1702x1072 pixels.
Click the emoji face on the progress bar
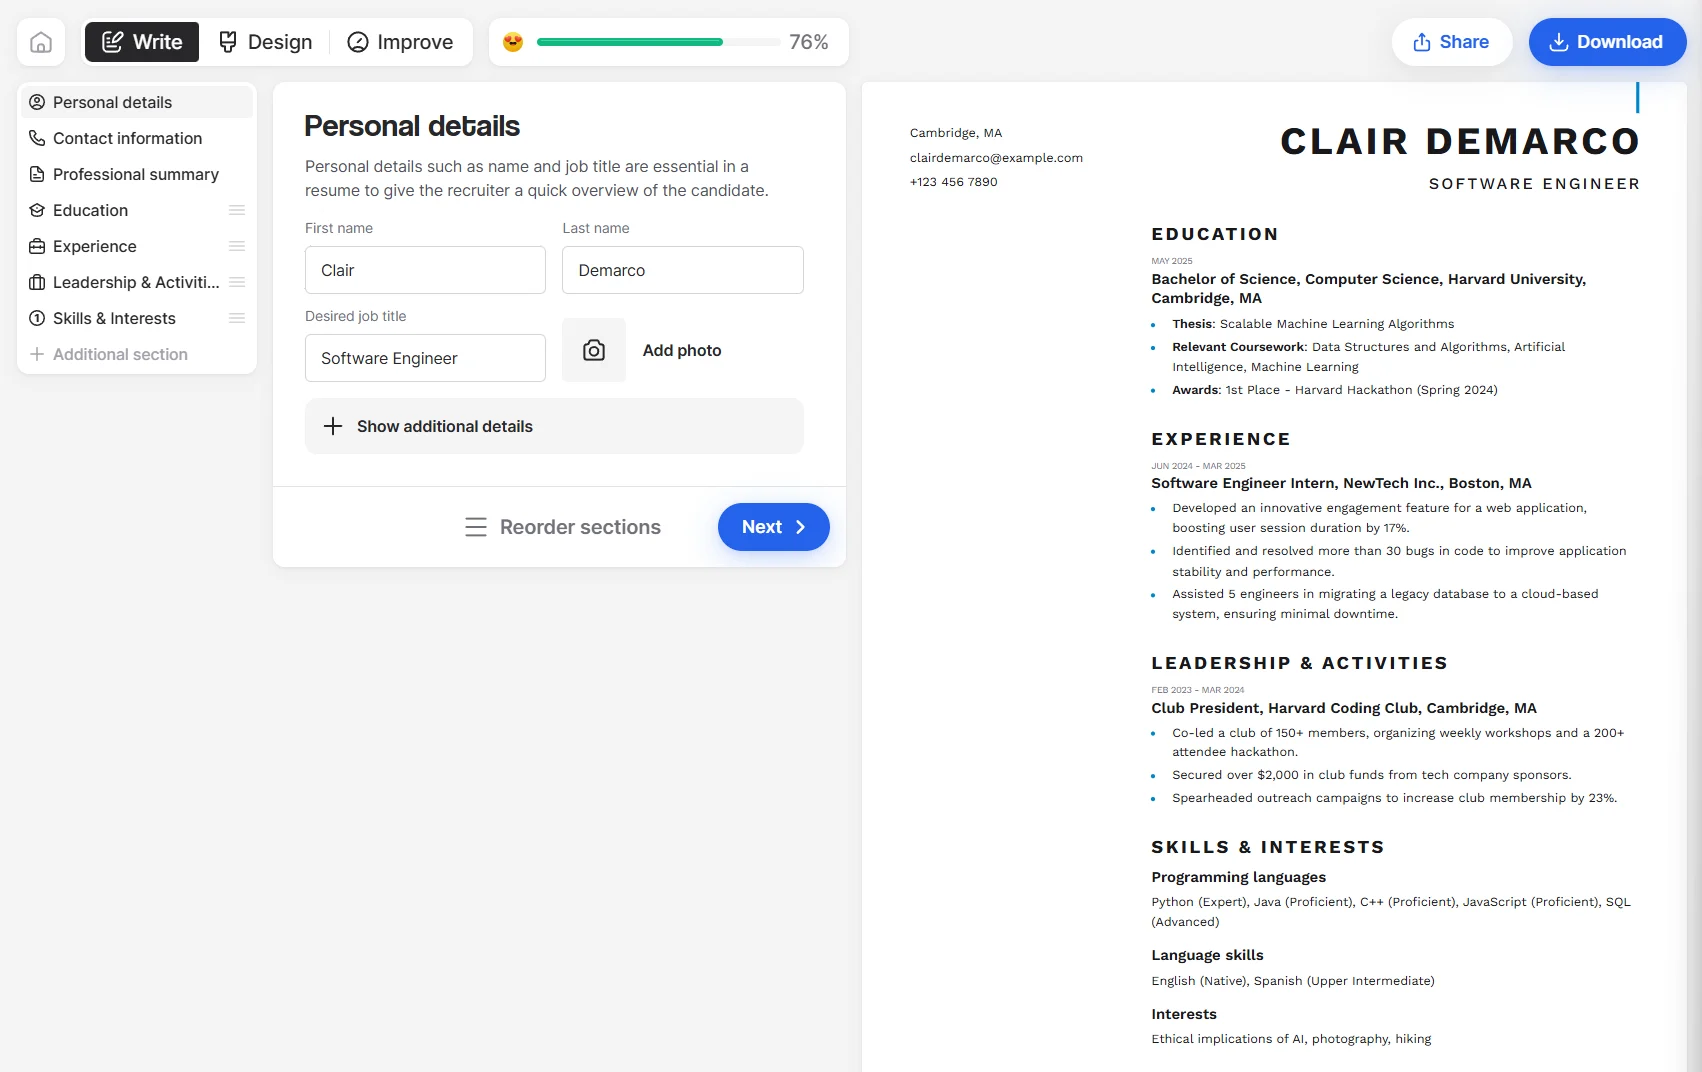[x=513, y=41]
